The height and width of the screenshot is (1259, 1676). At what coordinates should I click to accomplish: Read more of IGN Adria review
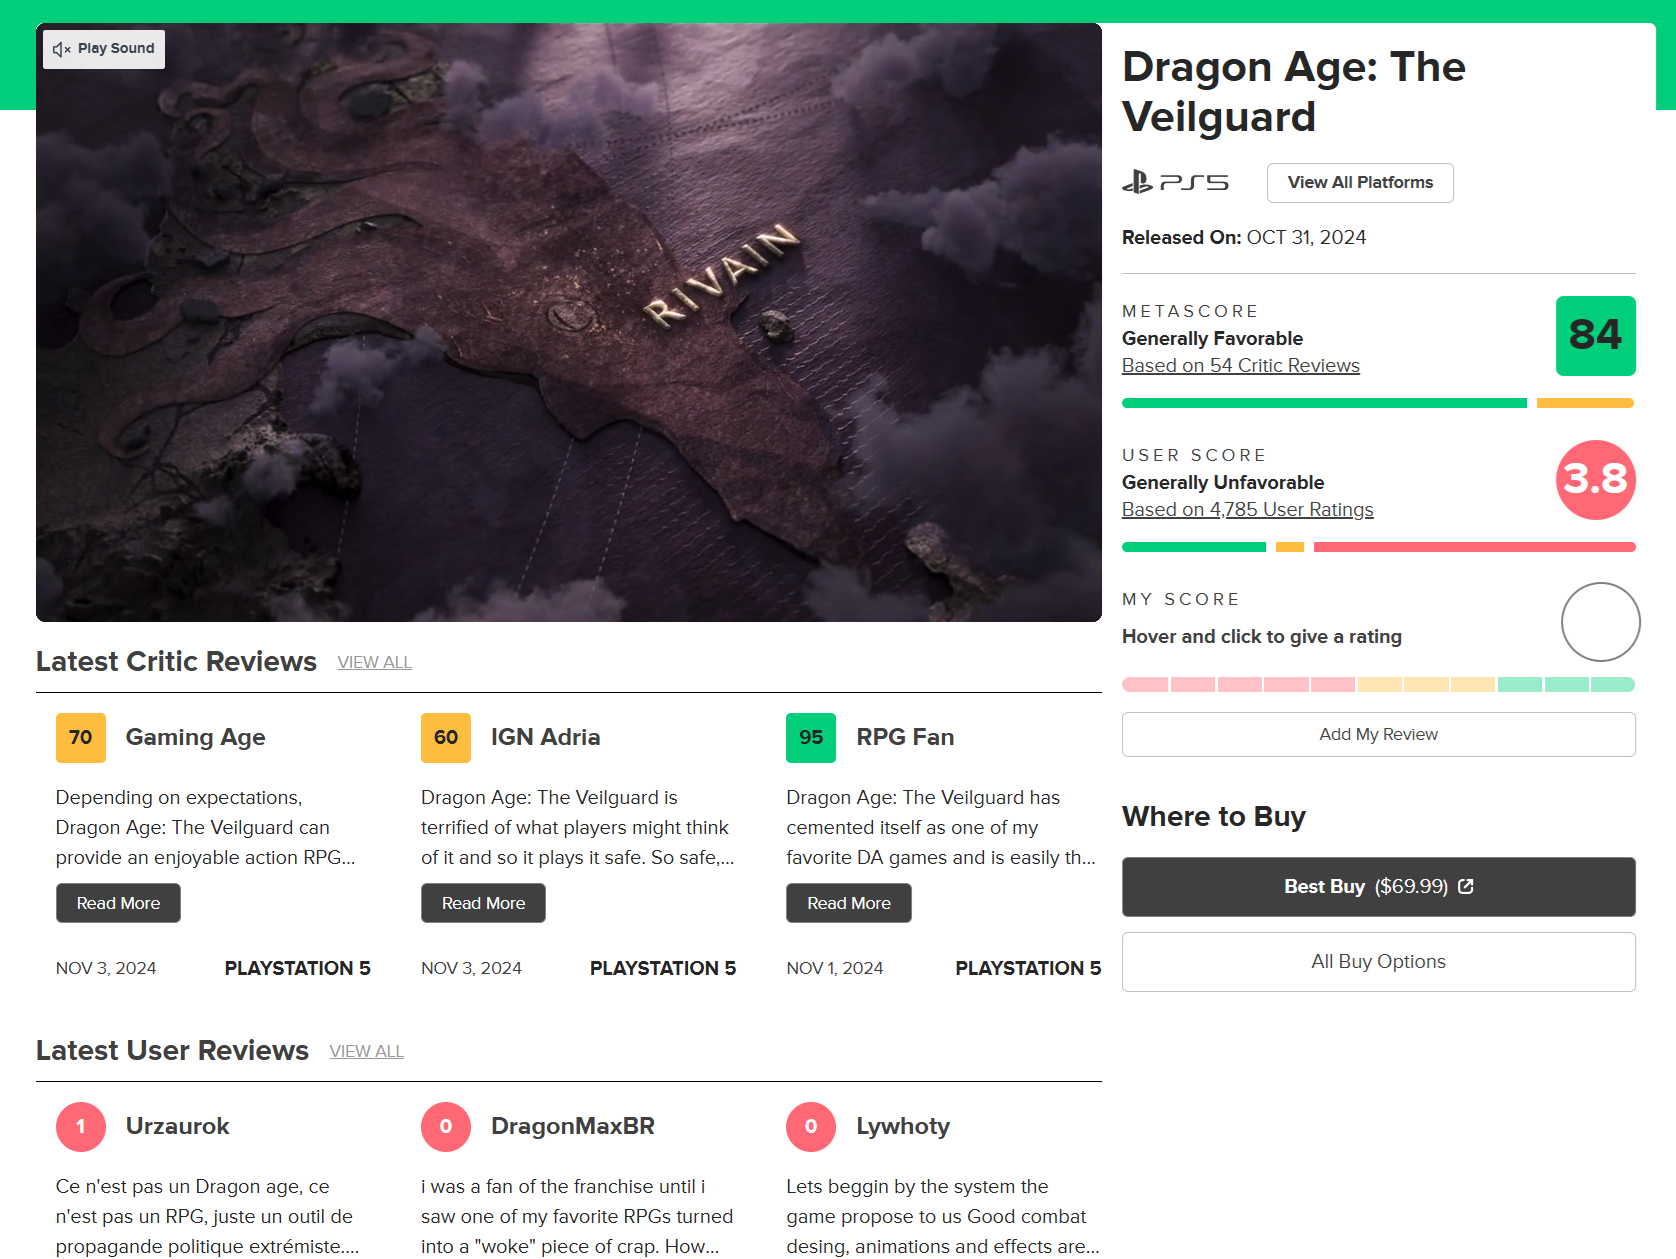coord(483,903)
